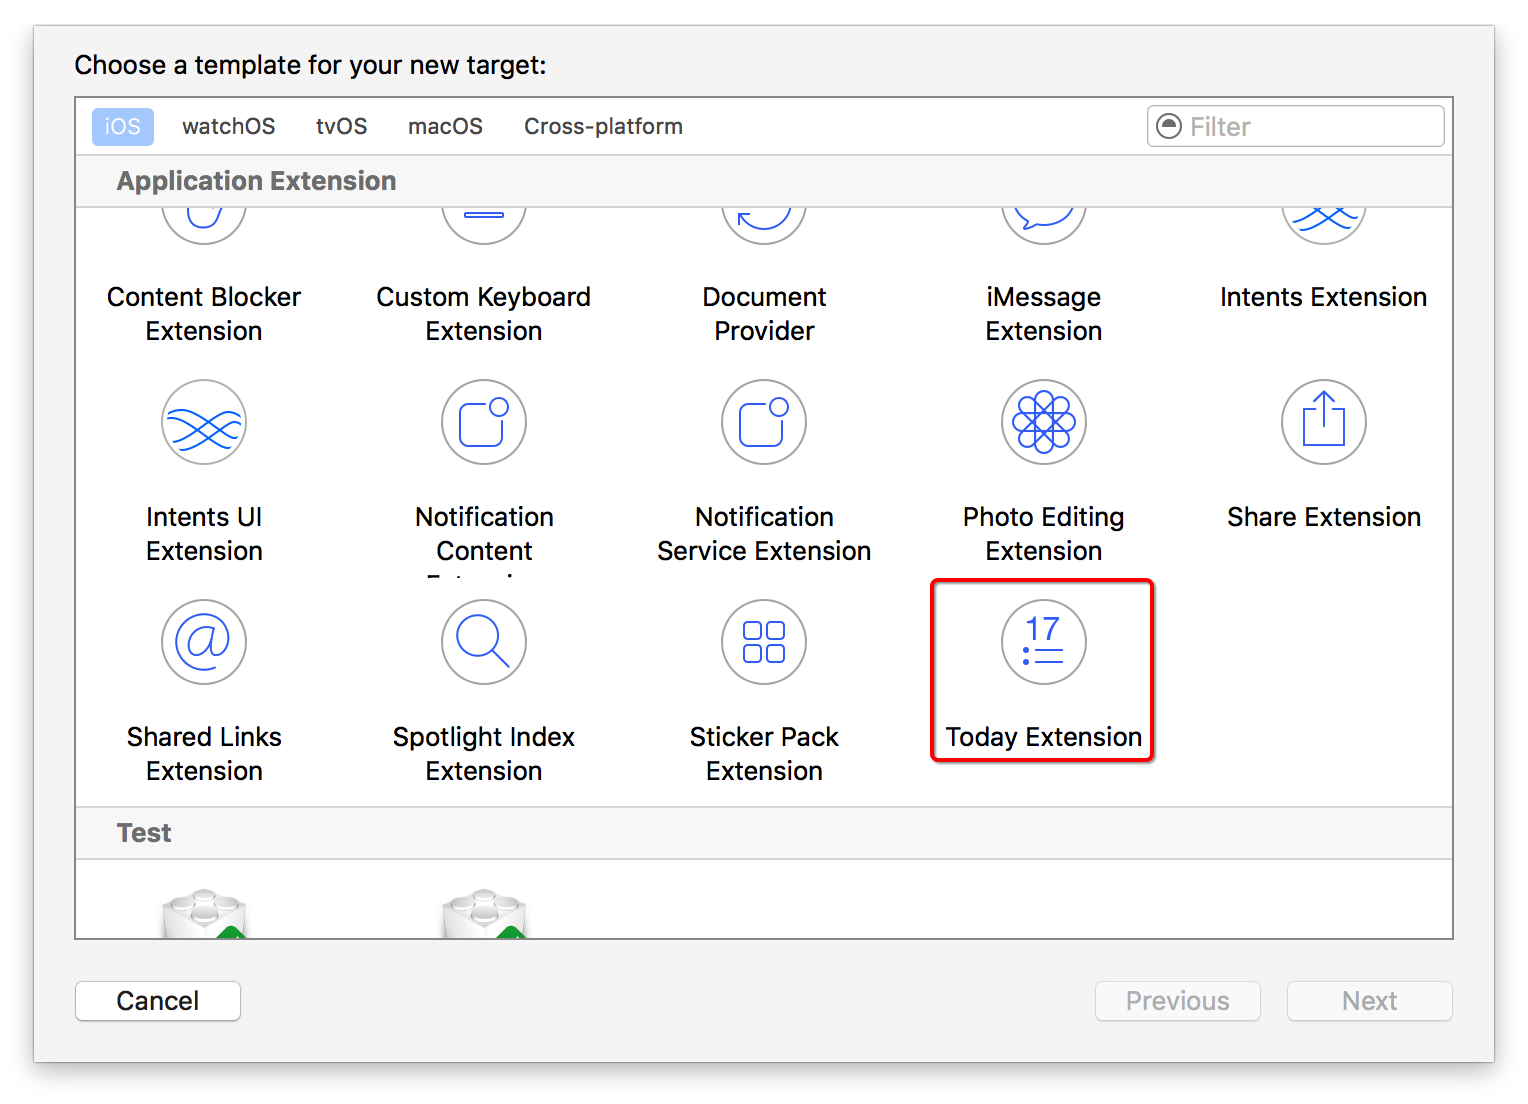This screenshot has height=1104, width=1528.
Task: Pick the Notification Service Extension icon
Action: pos(764,422)
